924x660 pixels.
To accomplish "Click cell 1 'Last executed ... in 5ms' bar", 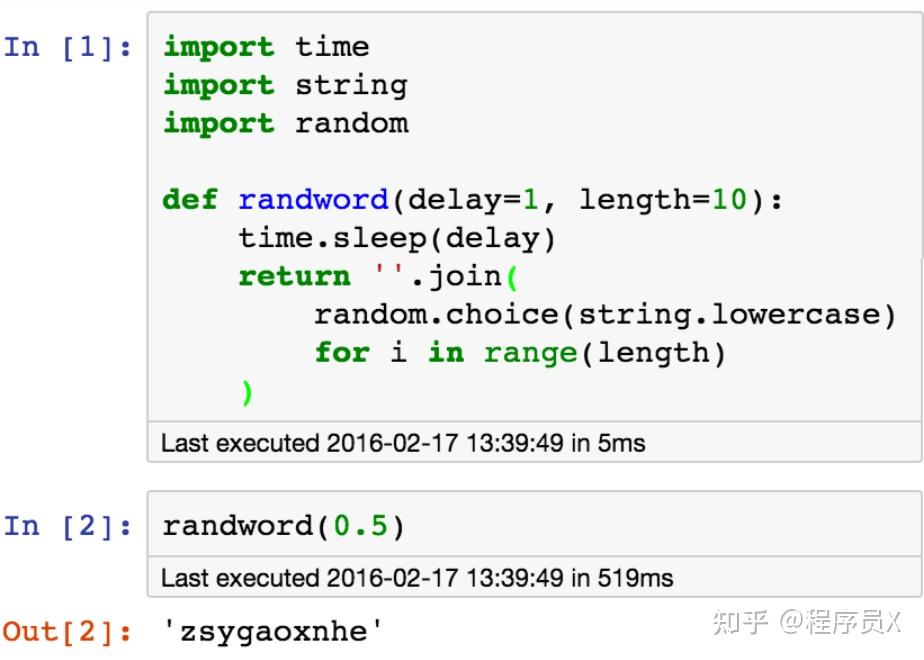I will pos(534,443).
